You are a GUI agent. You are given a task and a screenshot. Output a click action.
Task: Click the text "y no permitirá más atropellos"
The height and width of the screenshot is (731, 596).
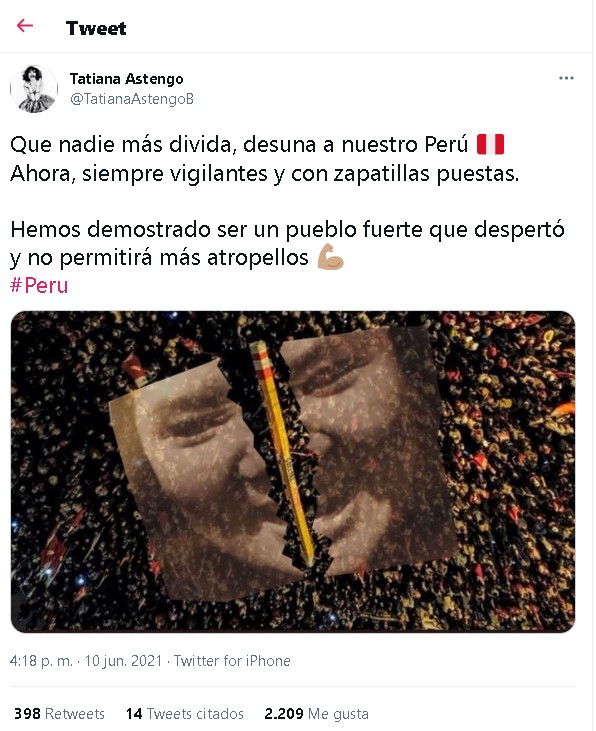(x=159, y=257)
